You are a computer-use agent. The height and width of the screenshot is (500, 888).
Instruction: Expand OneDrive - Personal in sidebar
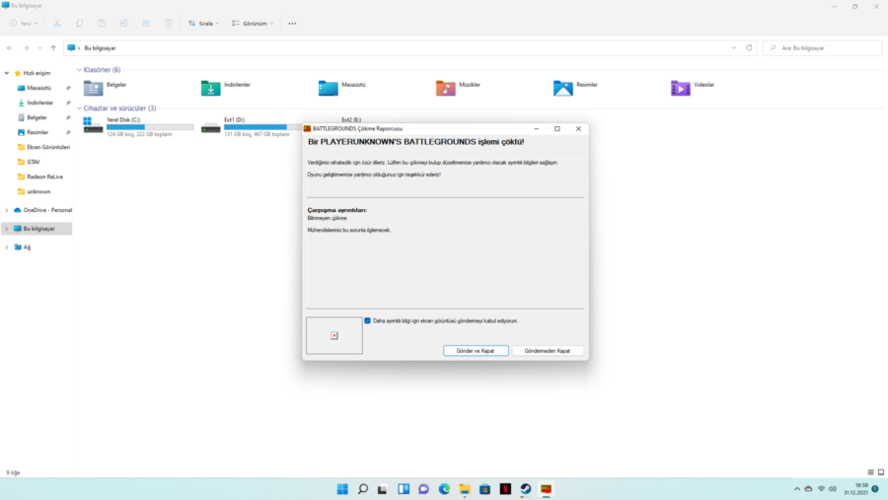point(7,210)
